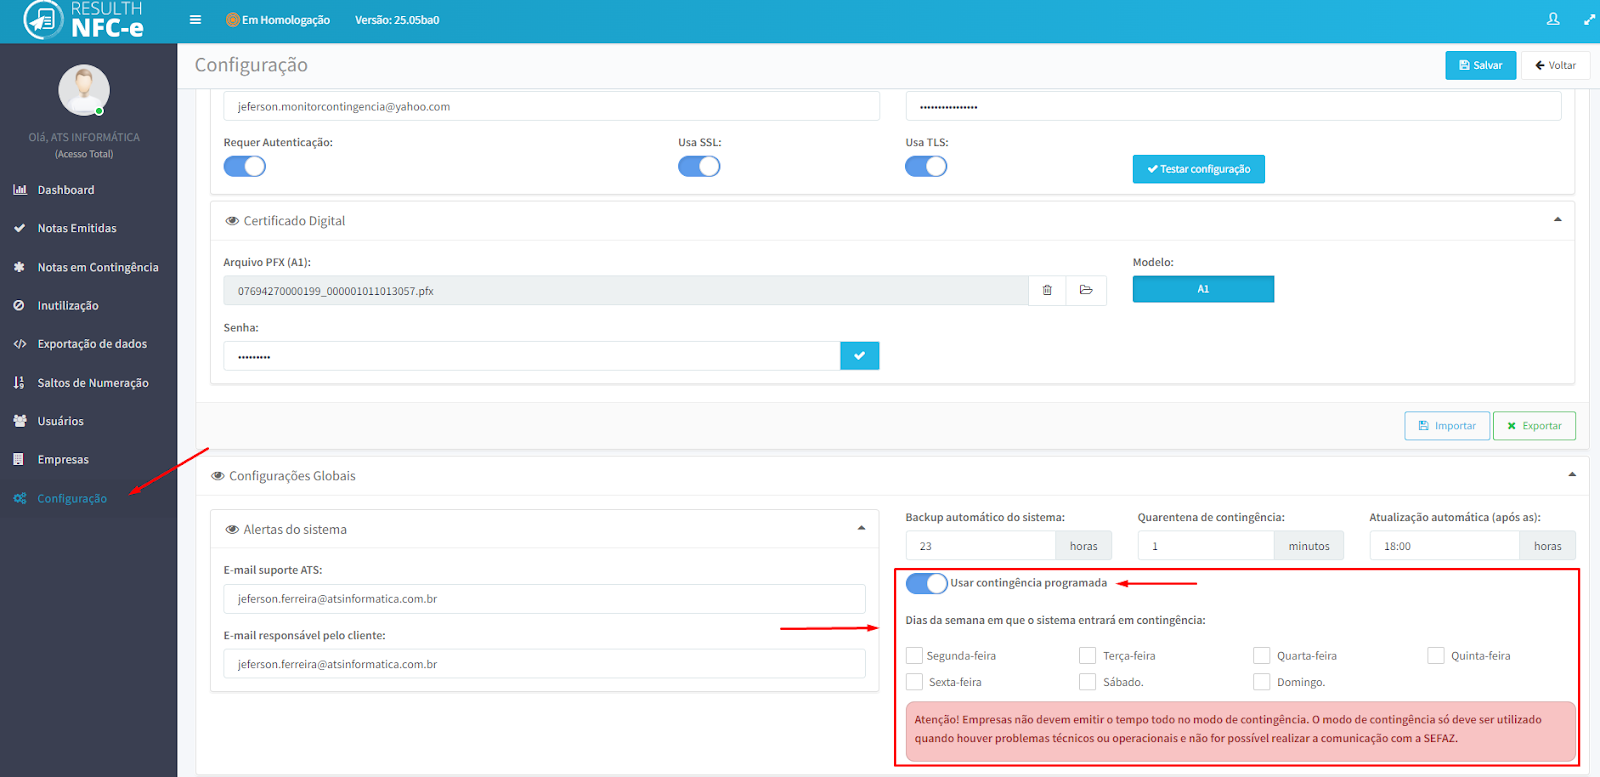Viewport: 1600px width, 777px height.
Task: Collapse the Configurações Globais section
Action: (1572, 475)
